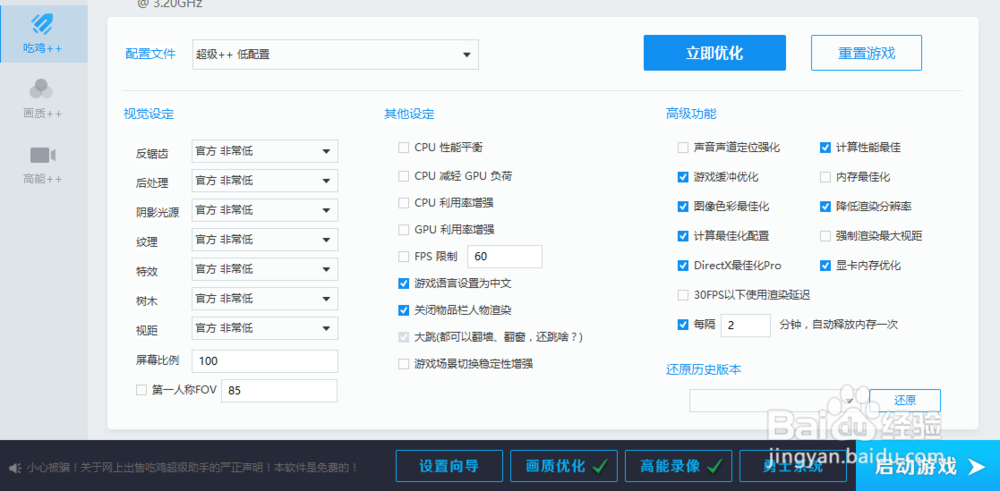This screenshot has width=1000, height=491.
Task: Click the 屏幕比例 input field
Action: pos(265,361)
